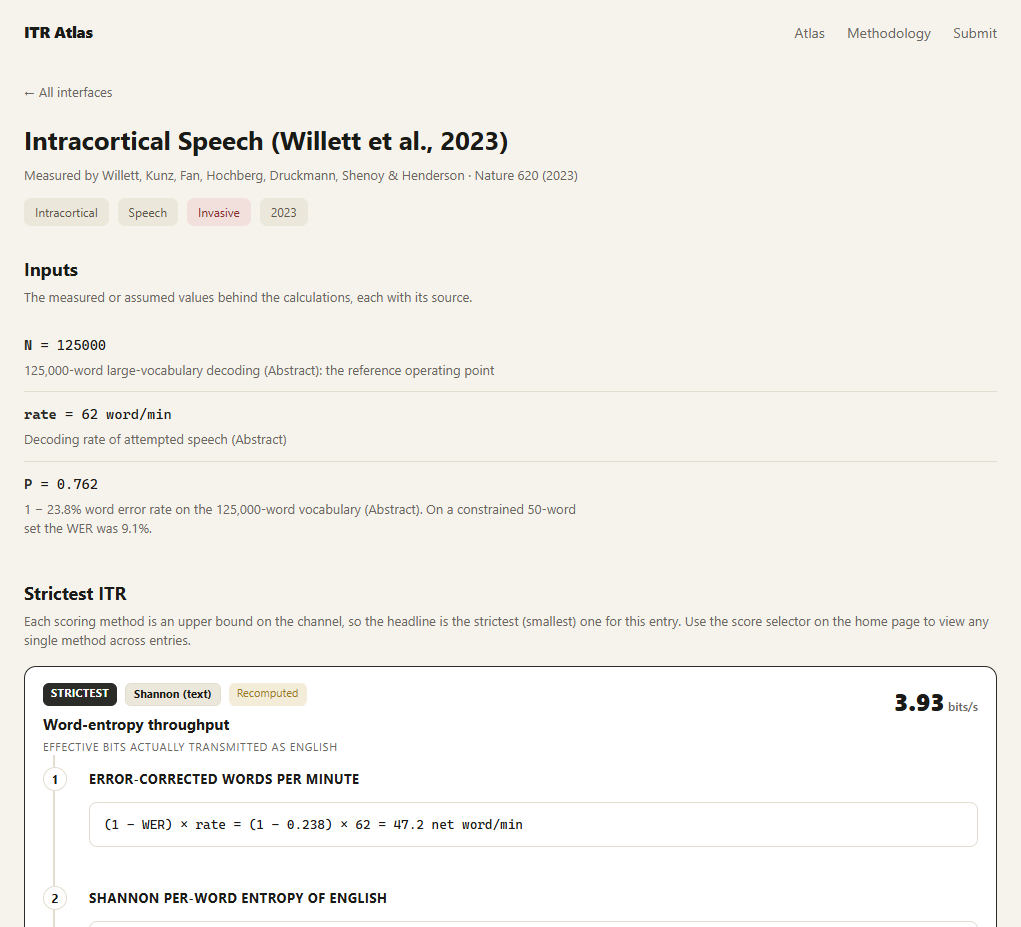Click ERROR-CORRECTED WORDS PER MINUTE step heading
The height and width of the screenshot is (927, 1021).
pyautogui.click(x=224, y=779)
